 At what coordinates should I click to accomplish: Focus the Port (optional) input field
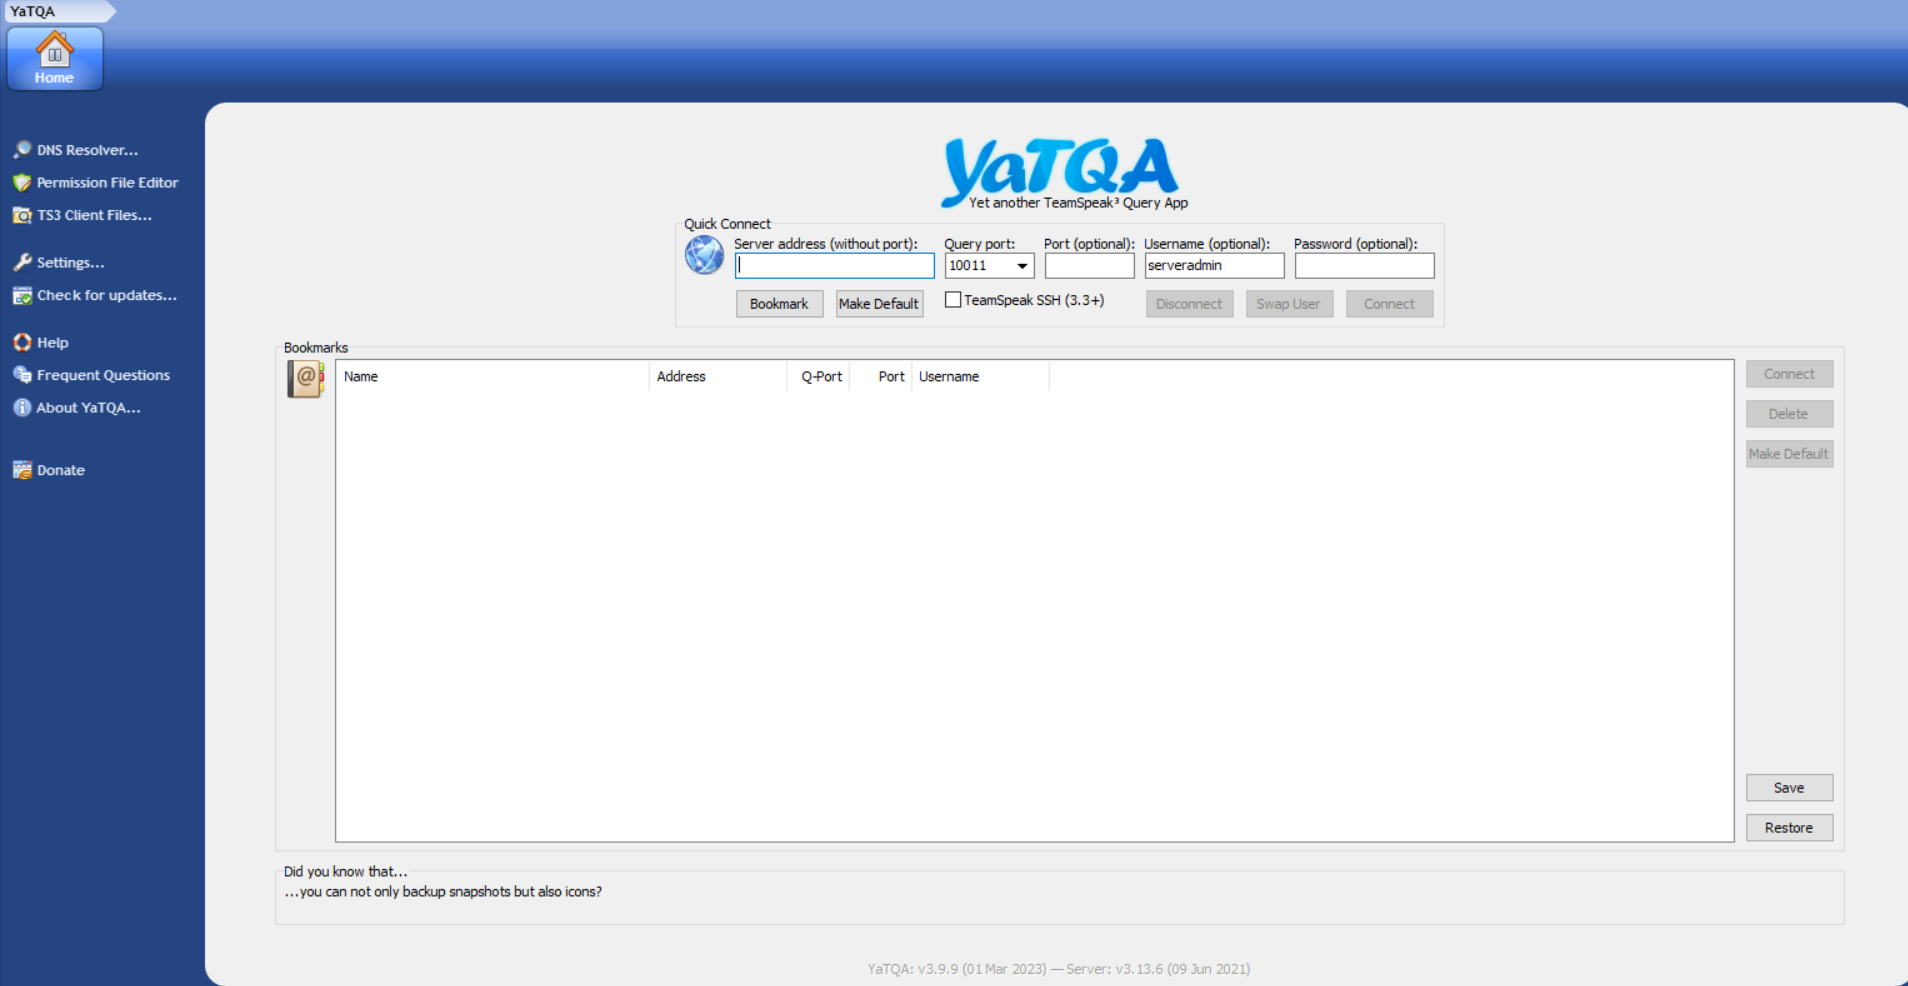[1089, 266]
